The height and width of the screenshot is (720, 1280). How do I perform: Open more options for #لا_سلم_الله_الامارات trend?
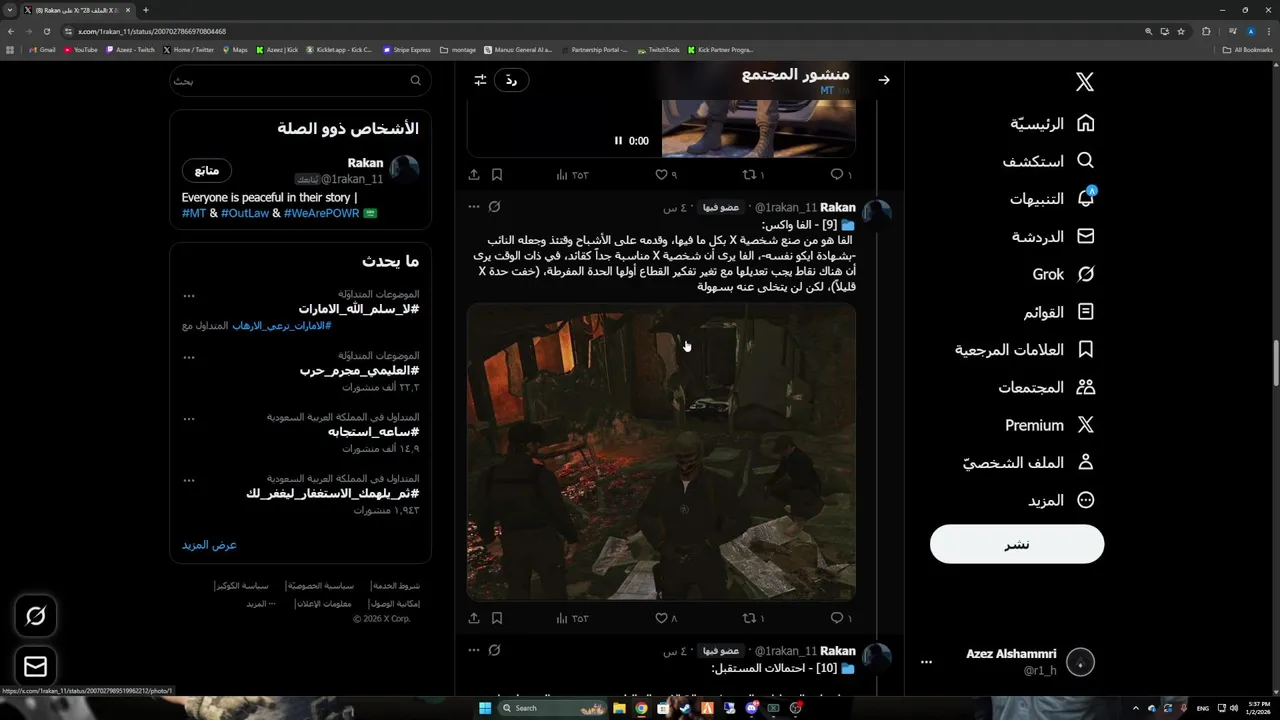189,296
